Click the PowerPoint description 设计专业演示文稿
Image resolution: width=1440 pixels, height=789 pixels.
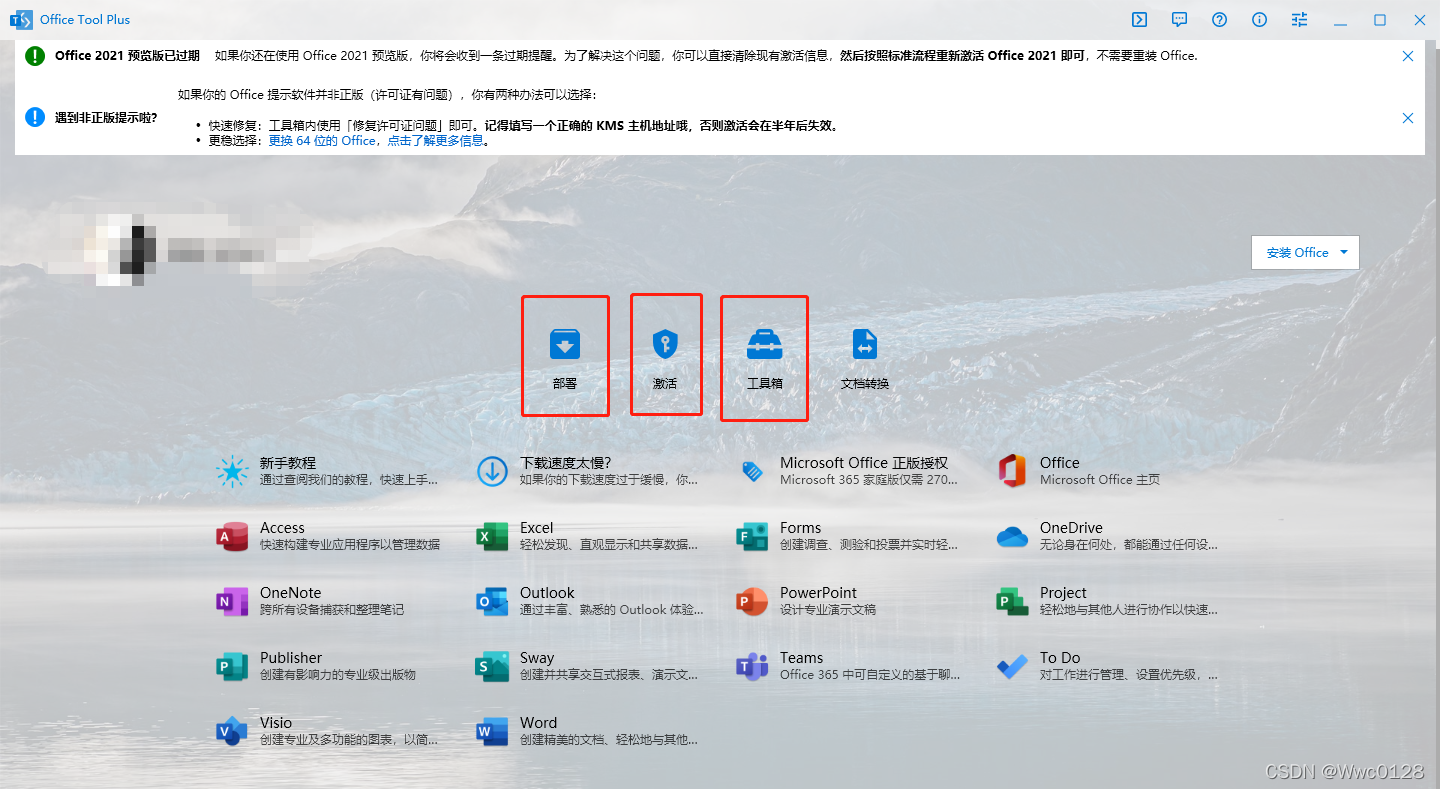[828, 609]
